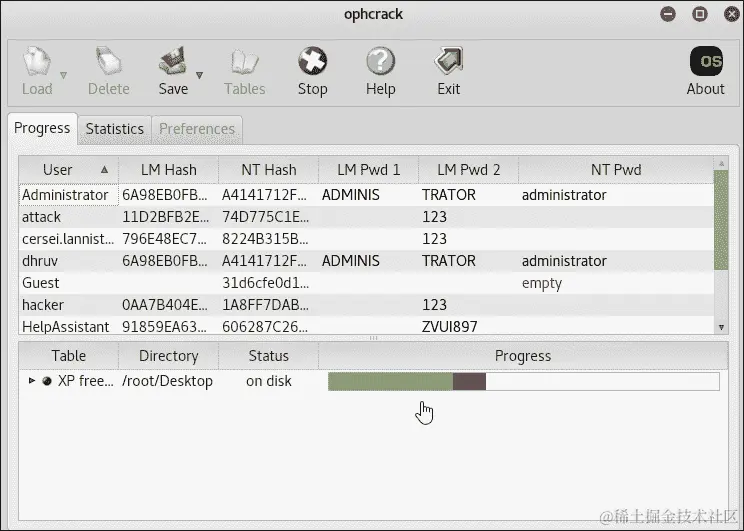Click the /root/Desktop directory cell
The height and width of the screenshot is (531, 744).
click(167, 381)
